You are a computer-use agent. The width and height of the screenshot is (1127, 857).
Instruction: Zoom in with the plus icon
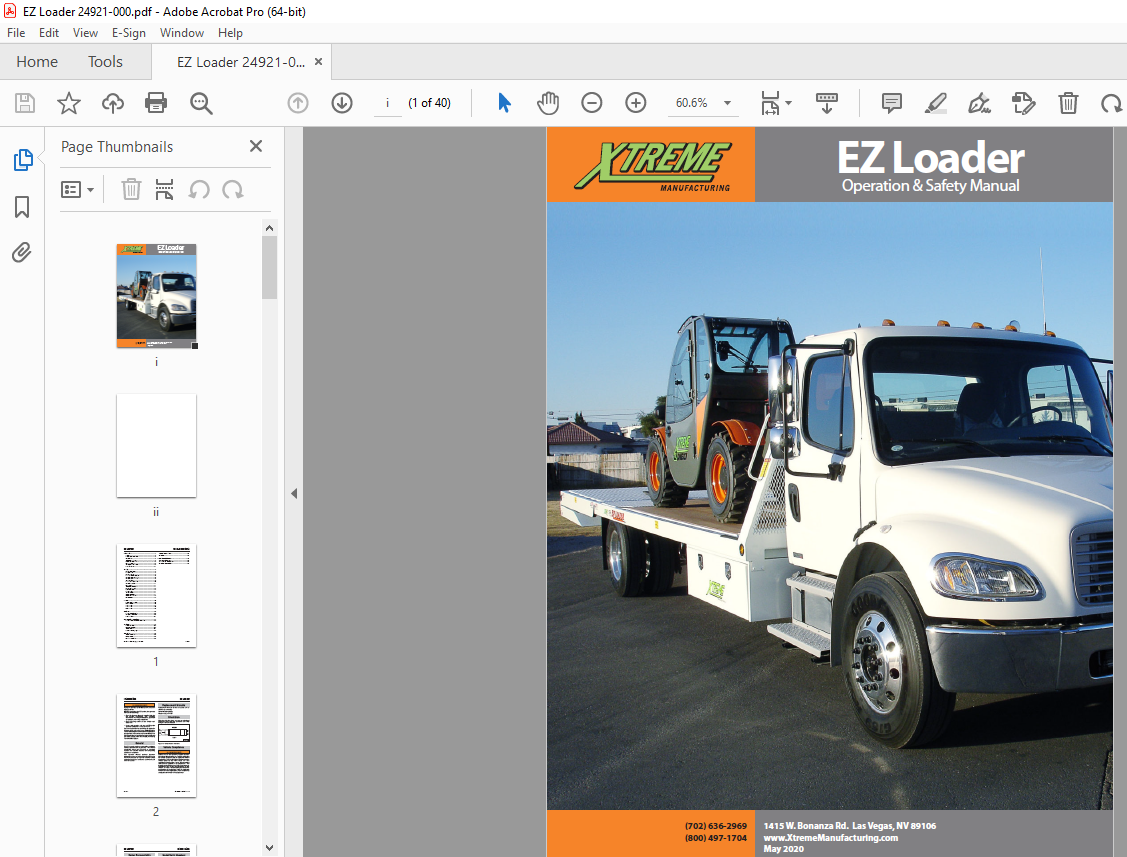(x=635, y=103)
